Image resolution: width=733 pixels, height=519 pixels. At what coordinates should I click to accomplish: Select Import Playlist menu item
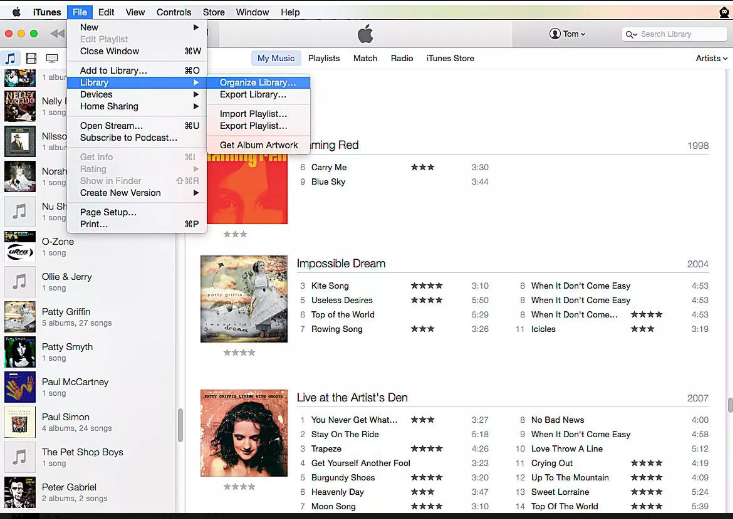[x=258, y=114]
